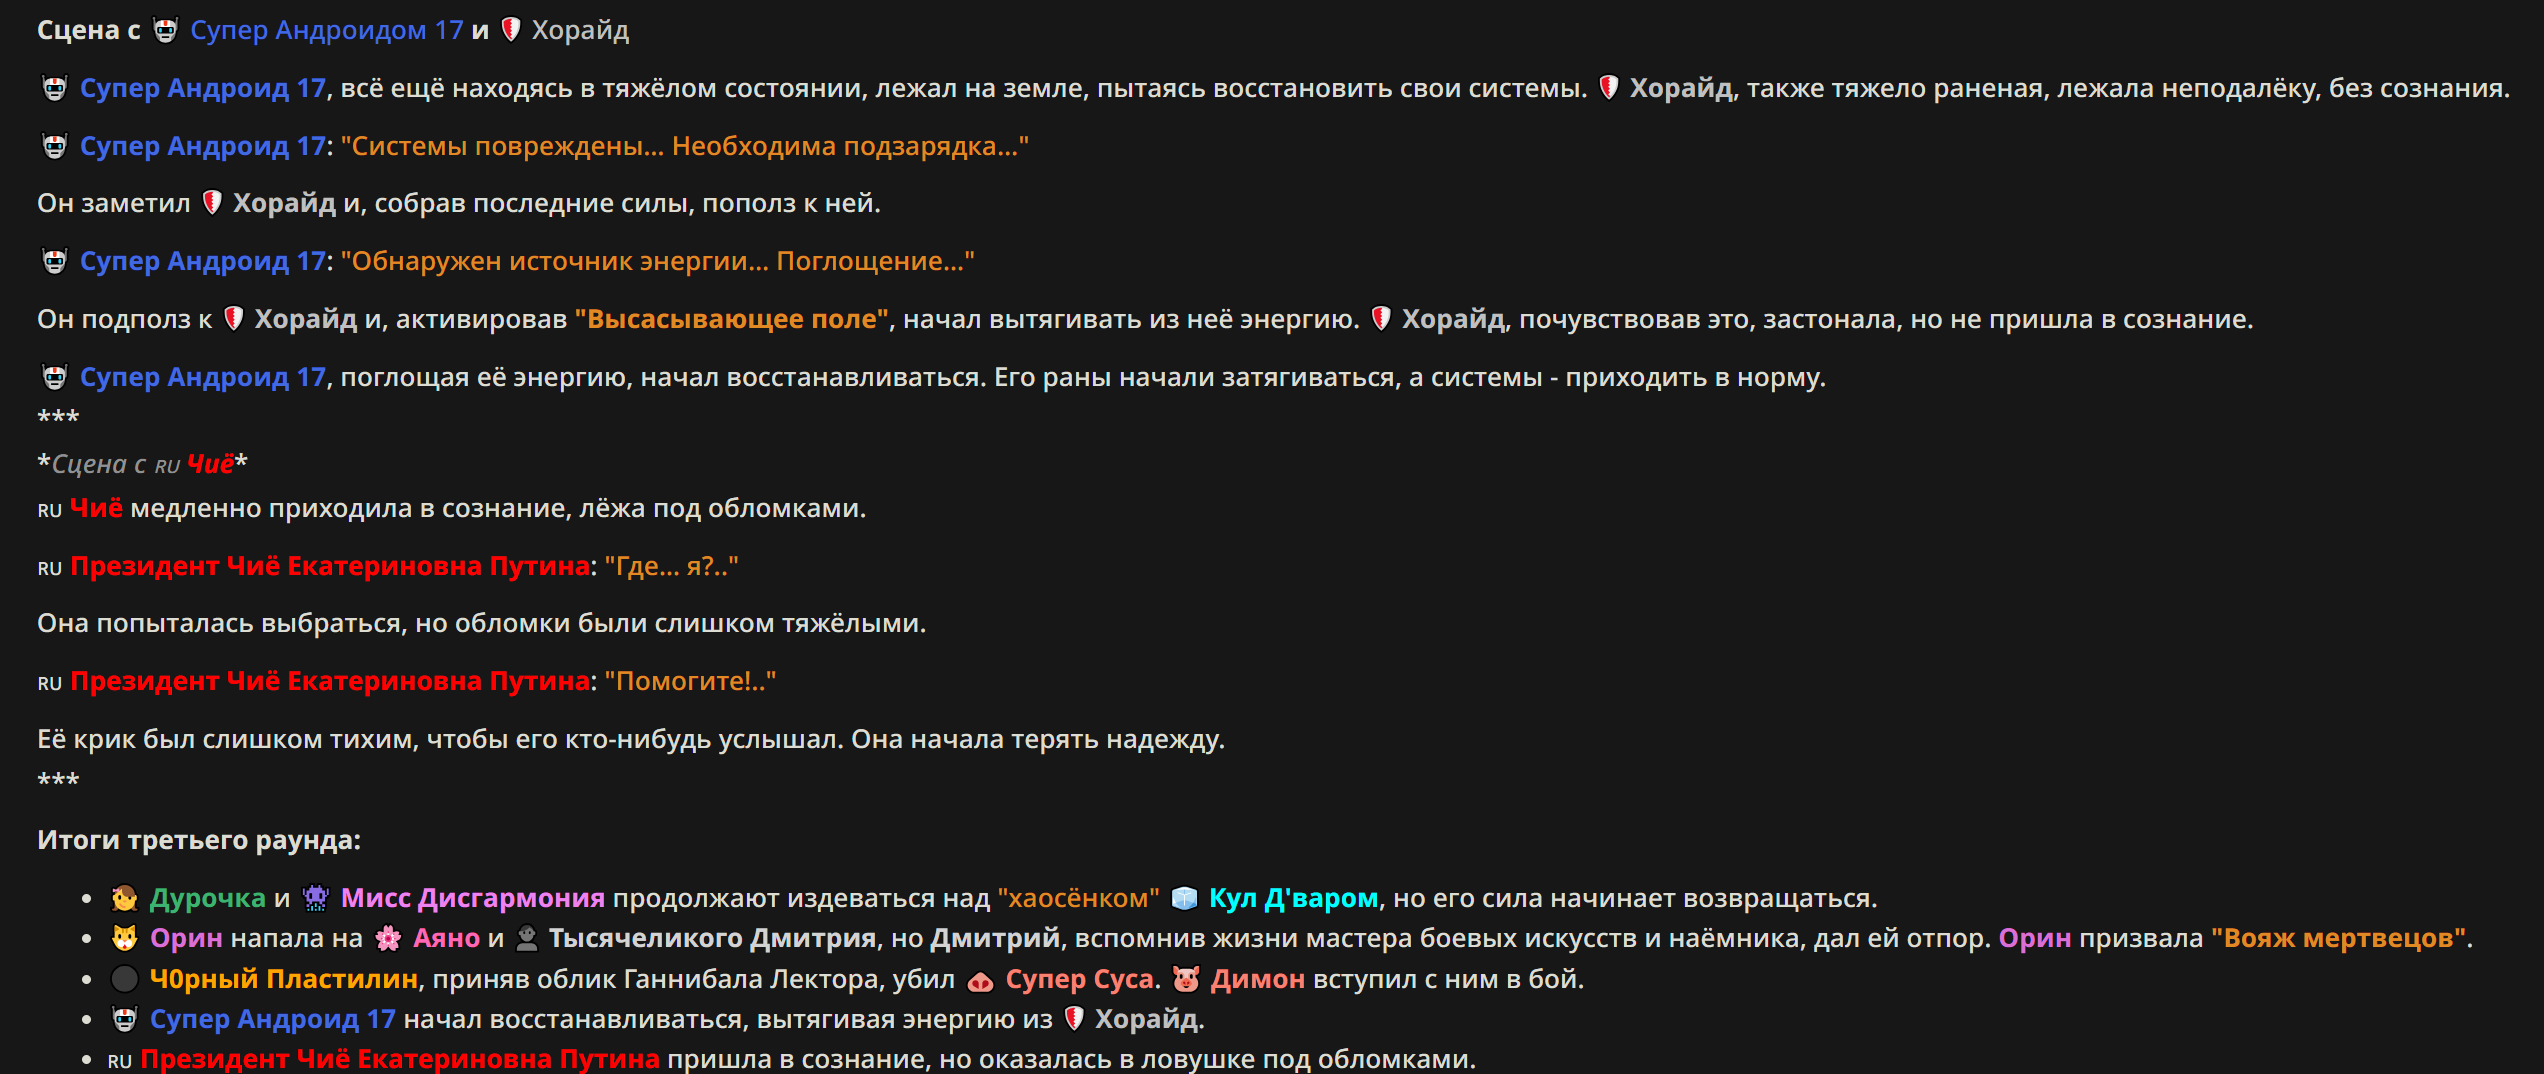Click the red emoji beside Супер Суса
The width and height of the screenshot is (2544, 1074).
pyautogui.click(x=980, y=980)
